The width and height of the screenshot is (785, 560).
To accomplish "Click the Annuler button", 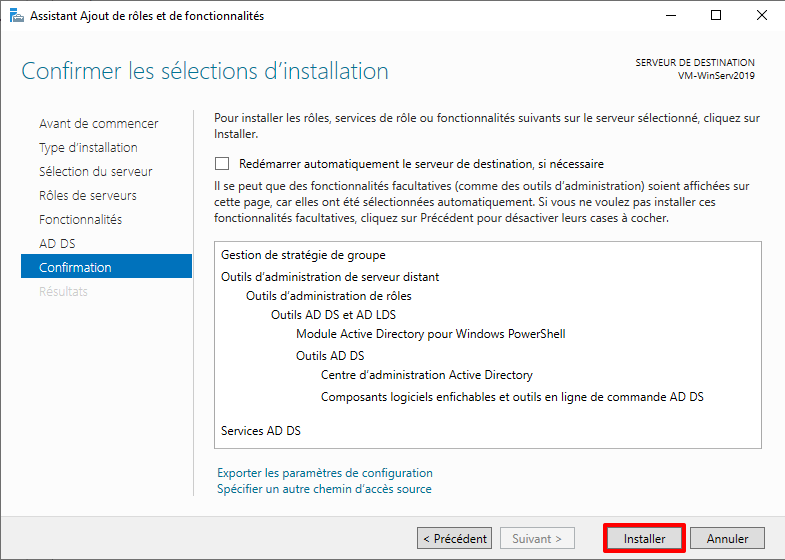I will coord(727,538).
